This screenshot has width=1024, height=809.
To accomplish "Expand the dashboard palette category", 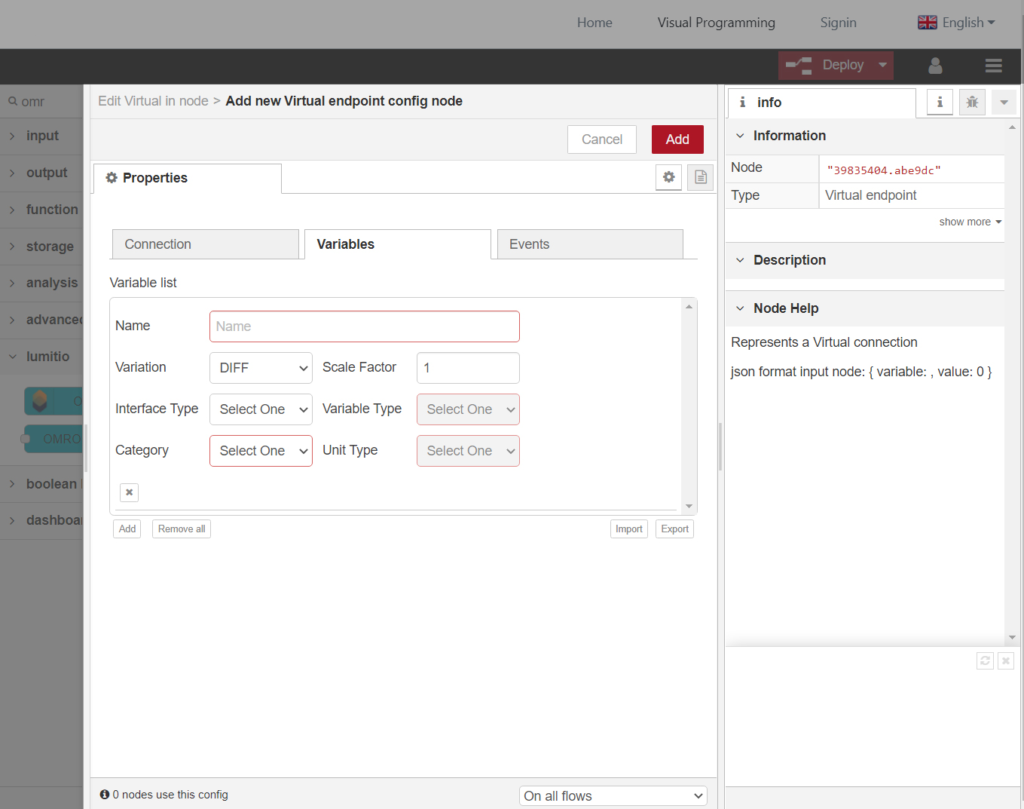I will (42, 520).
